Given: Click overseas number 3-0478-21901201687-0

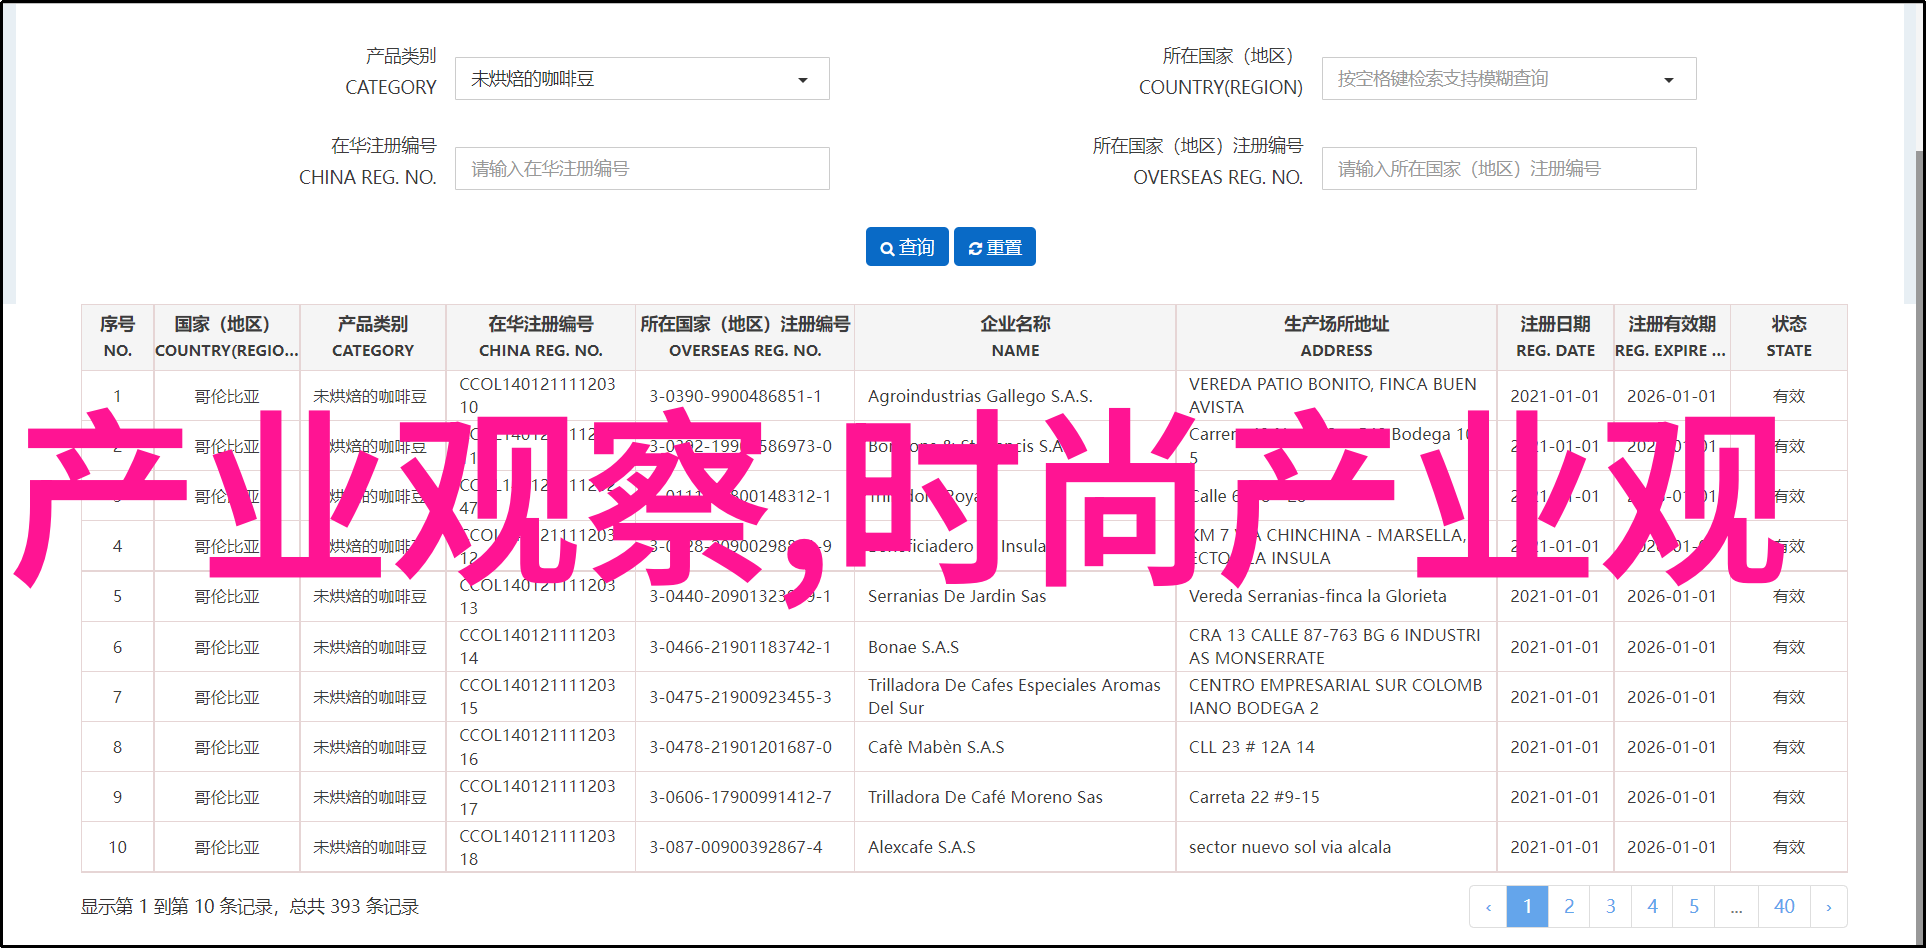Looking at the screenshot, I should tap(740, 748).
